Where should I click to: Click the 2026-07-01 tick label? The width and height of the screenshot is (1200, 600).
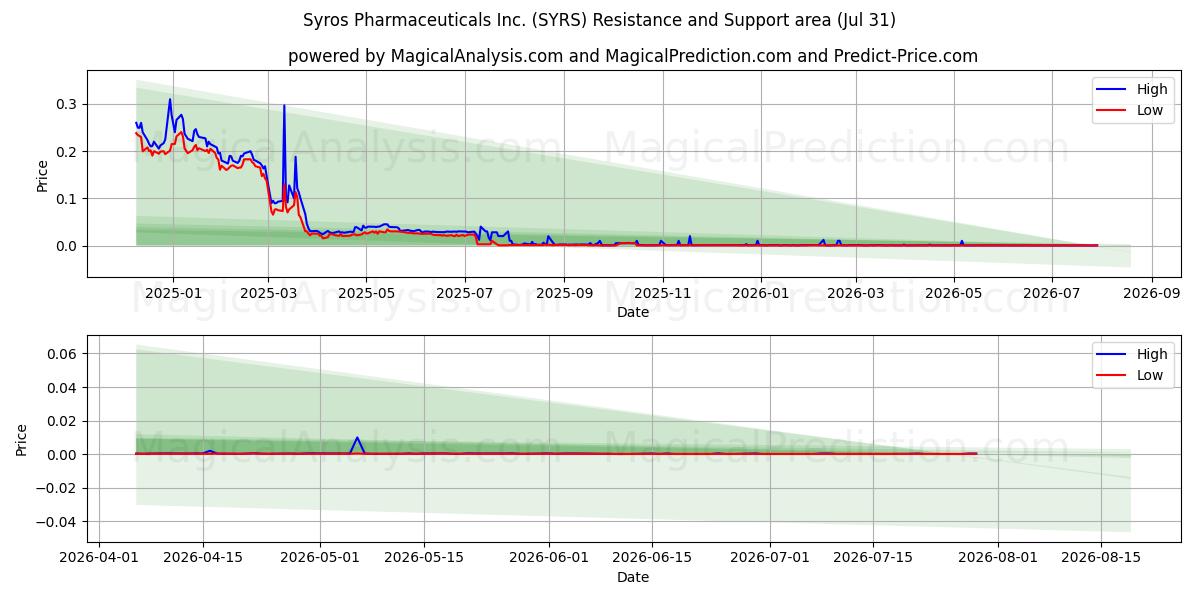click(771, 558)
